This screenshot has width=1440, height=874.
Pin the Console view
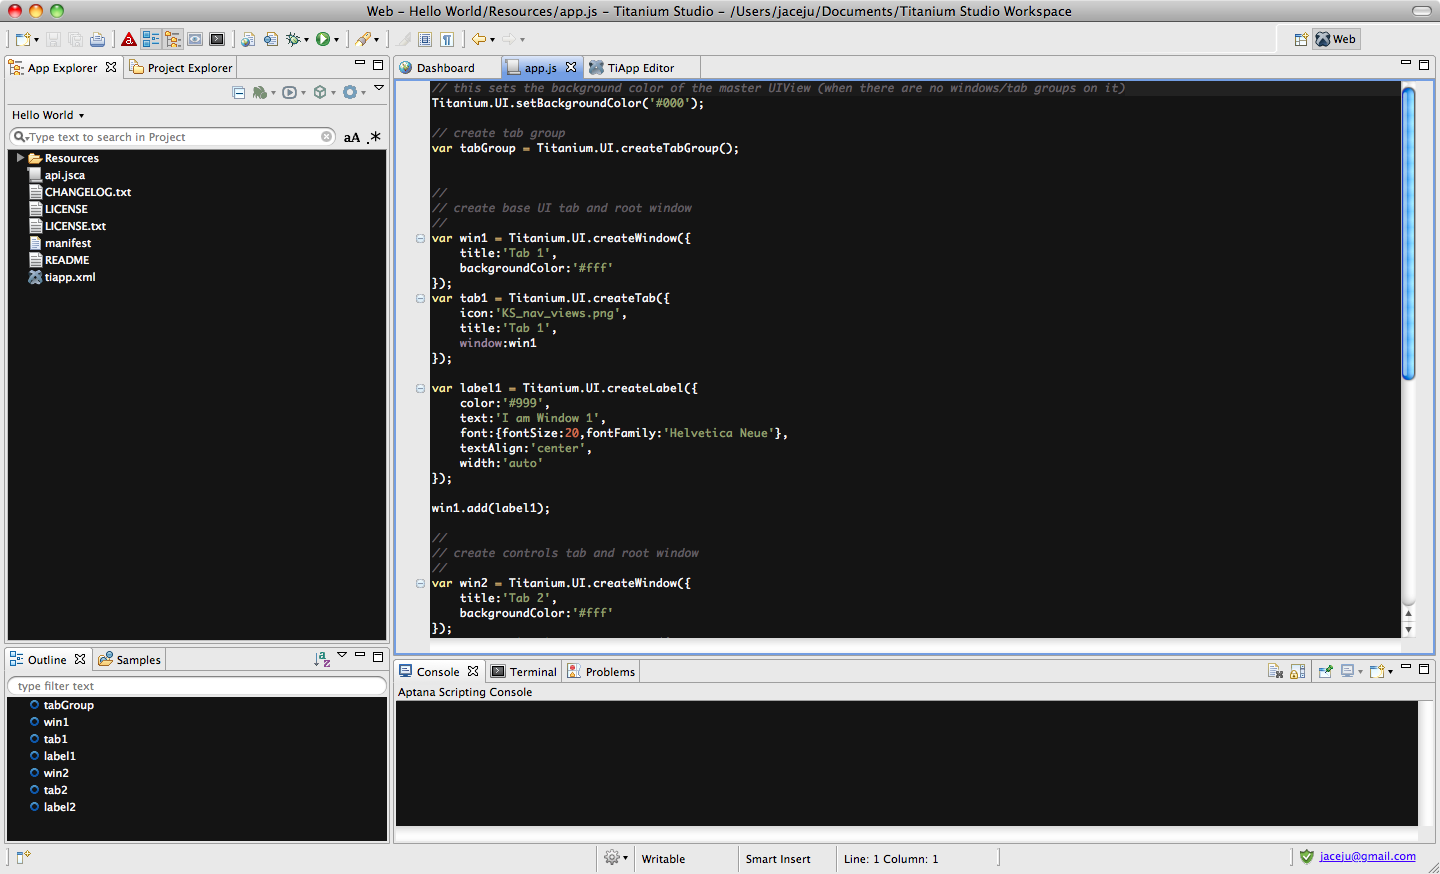(1325, 671)
